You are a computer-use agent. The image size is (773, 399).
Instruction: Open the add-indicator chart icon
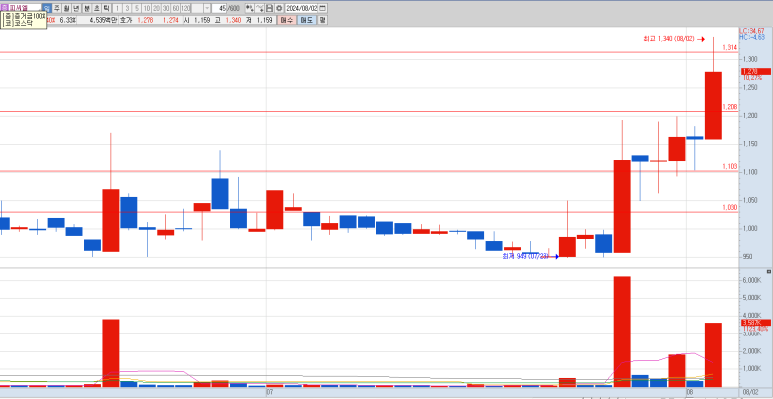tap(250, 8)
